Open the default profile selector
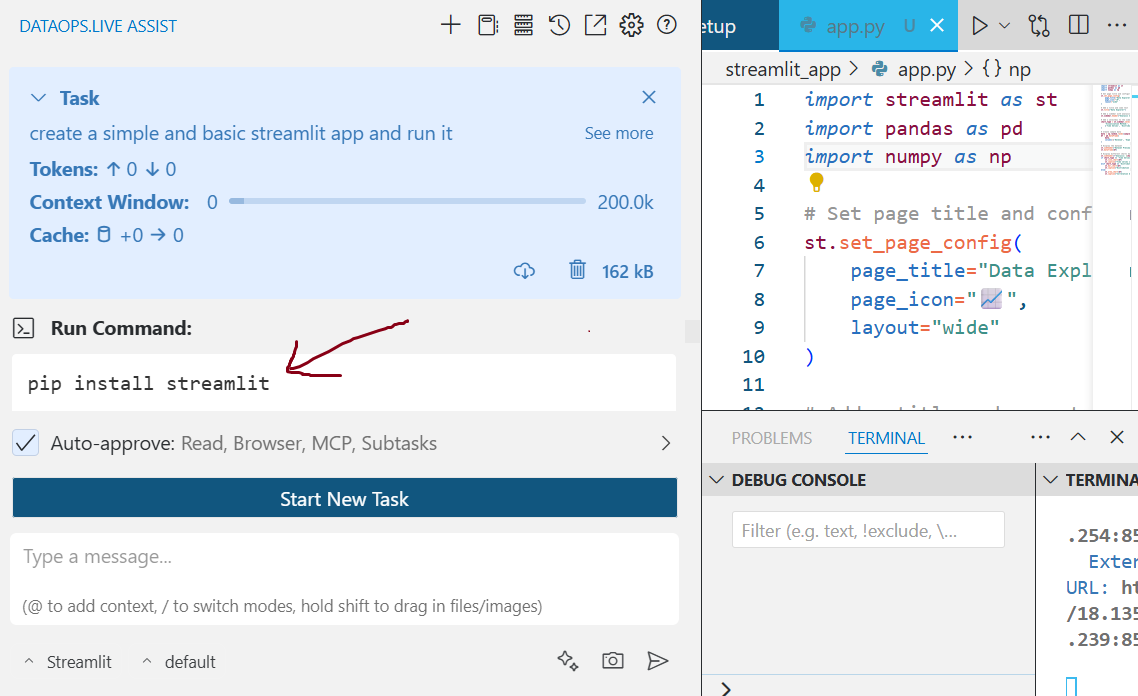1138x696 pixels. pyautogui.click(x=179, y=662)
